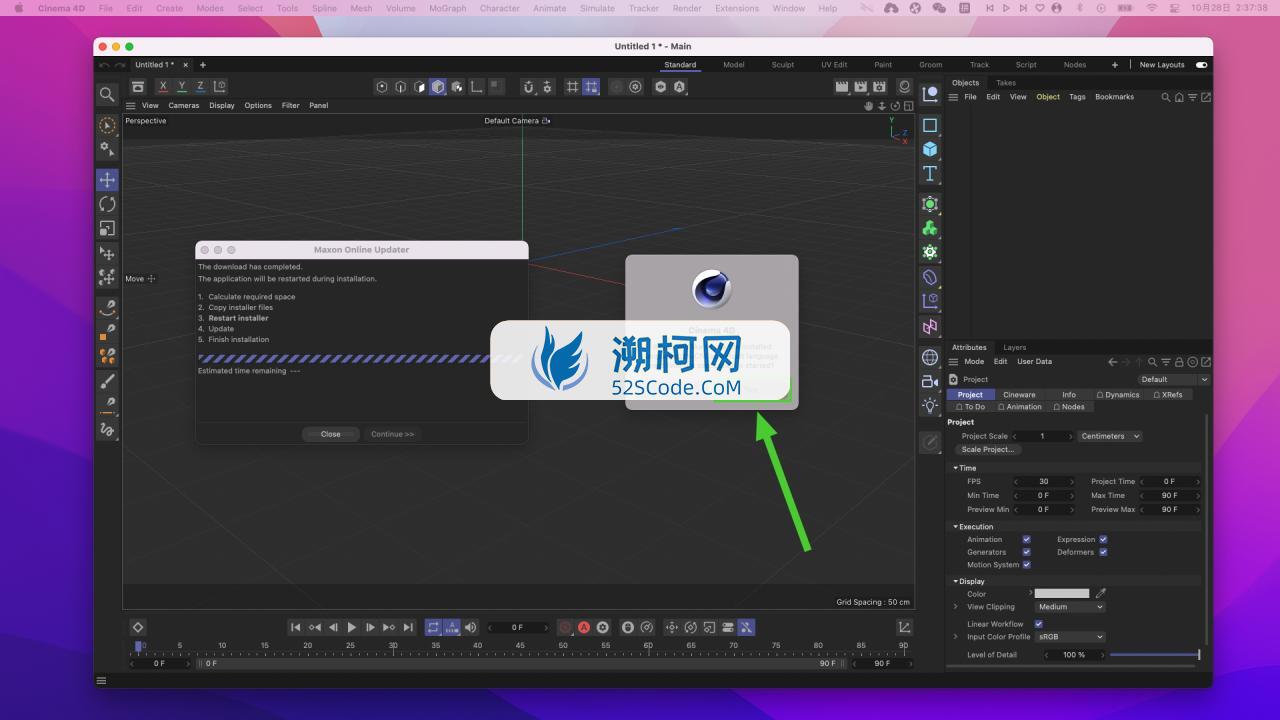Screen dimensions: 1280x720
Task: Open the View Clipping Medium dropdown
Action: click(1070, 607)
